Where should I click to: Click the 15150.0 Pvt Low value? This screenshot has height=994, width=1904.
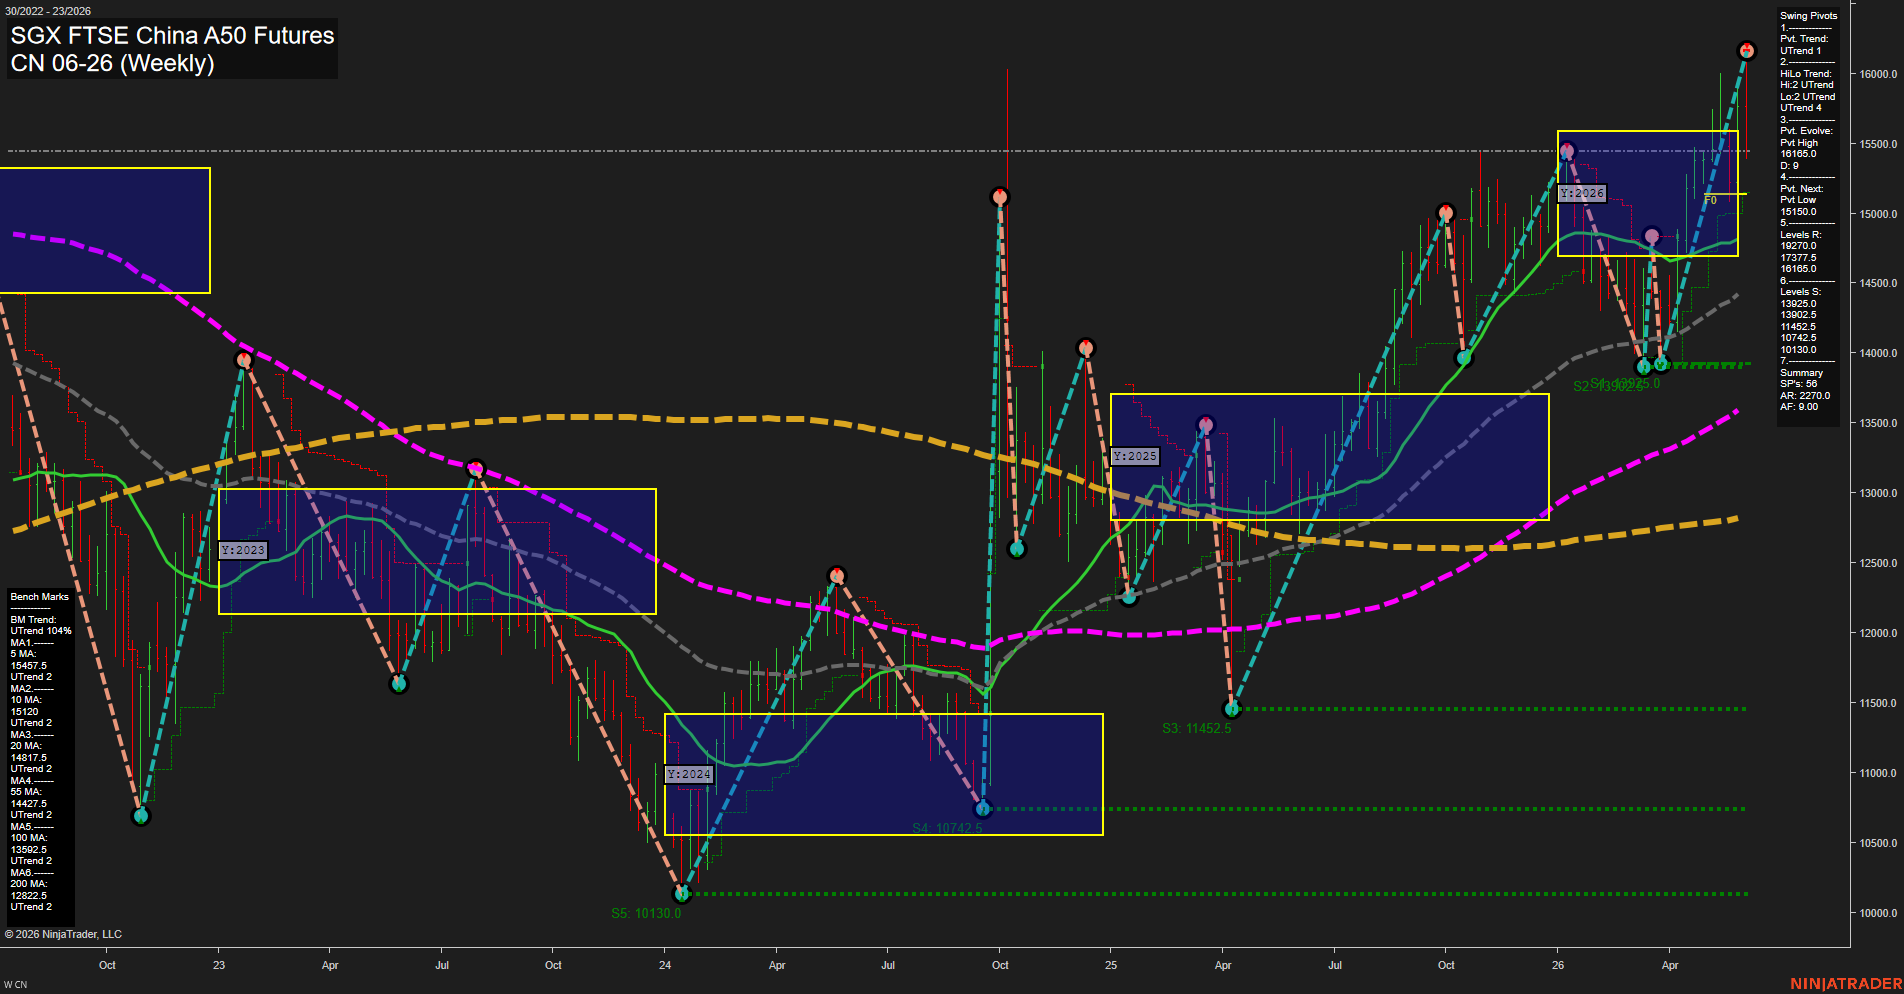click(1798, 212)
